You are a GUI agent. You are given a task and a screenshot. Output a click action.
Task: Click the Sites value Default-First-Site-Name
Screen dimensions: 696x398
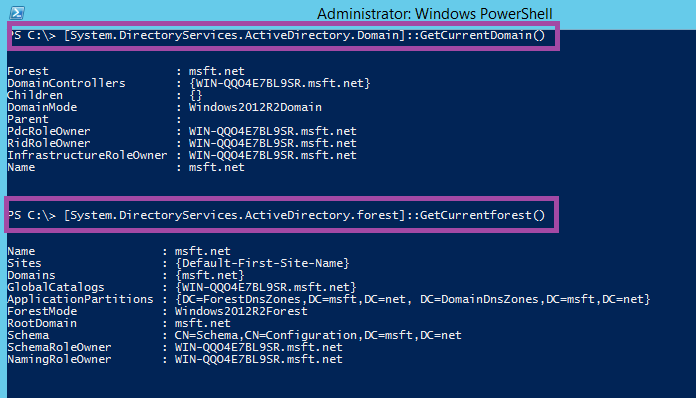pos(262,263)
